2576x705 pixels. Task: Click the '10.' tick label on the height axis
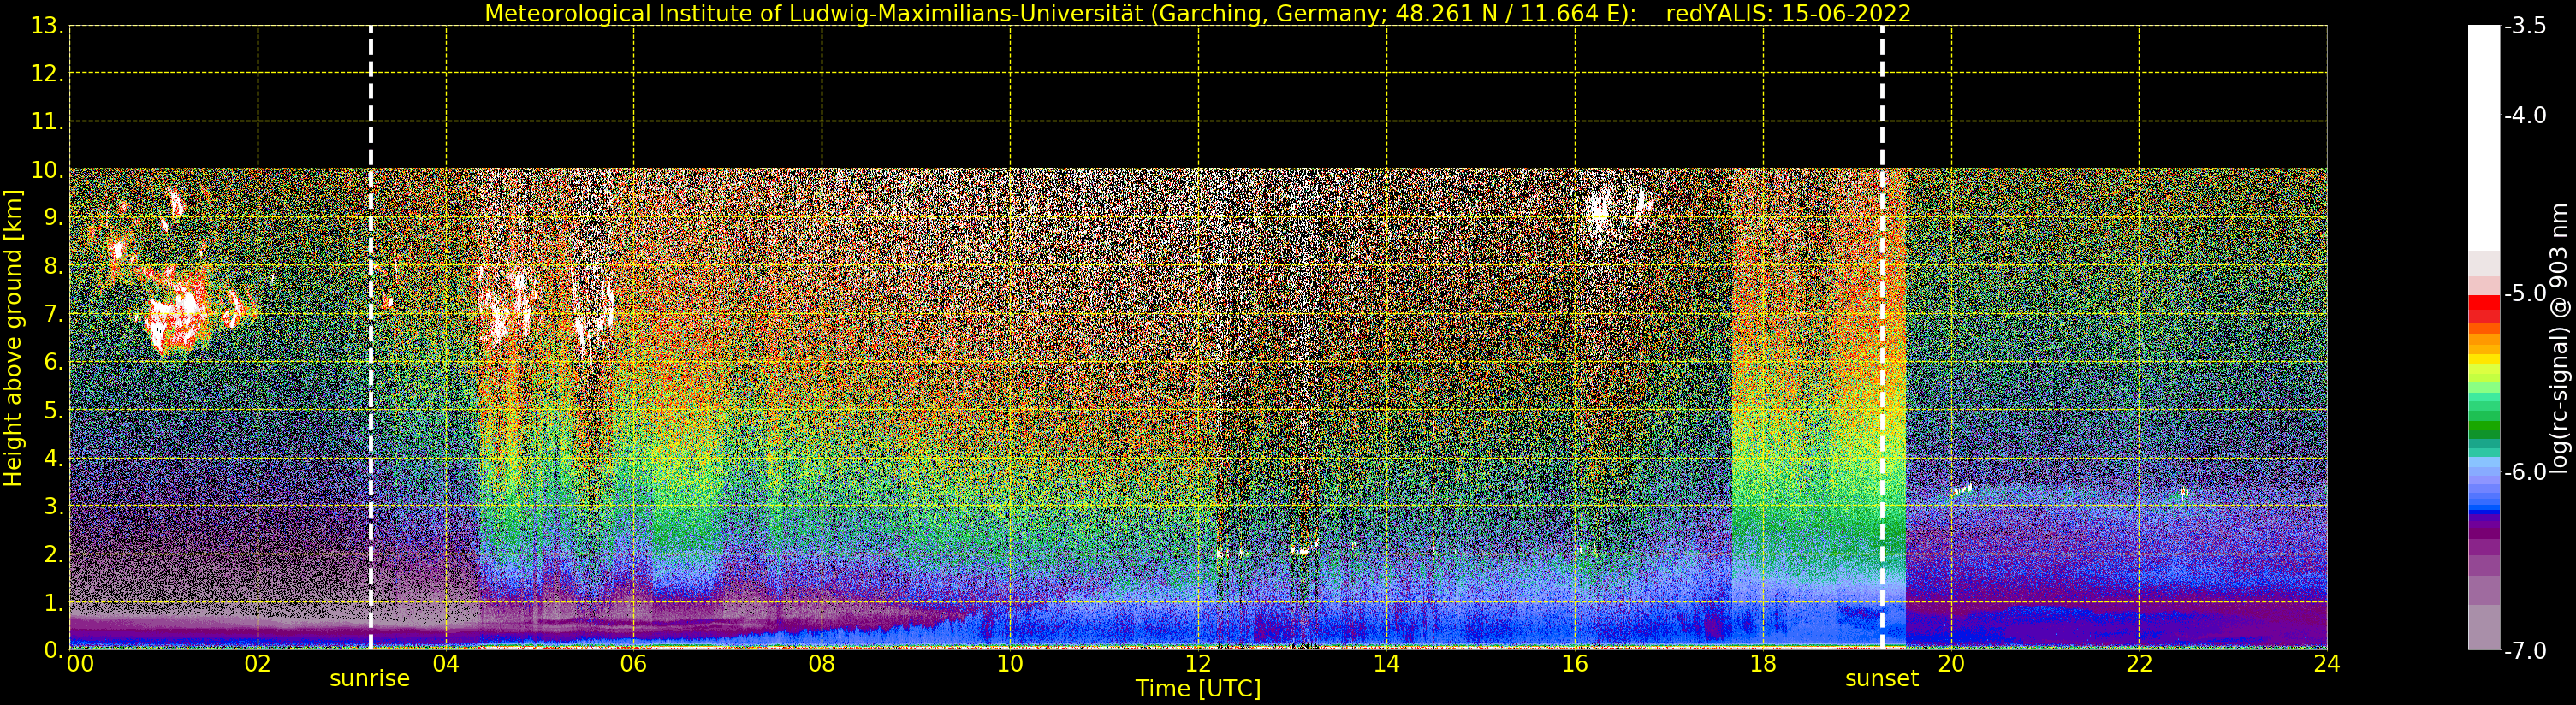(47, 170)
